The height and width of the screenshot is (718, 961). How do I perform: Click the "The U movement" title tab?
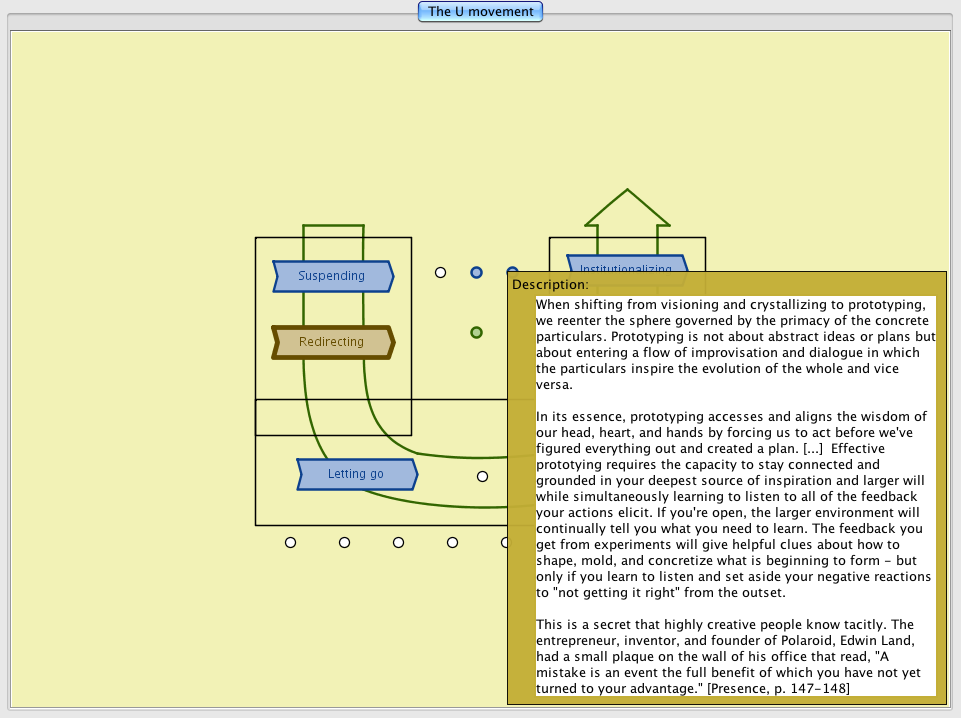click(x=480, y=12)
